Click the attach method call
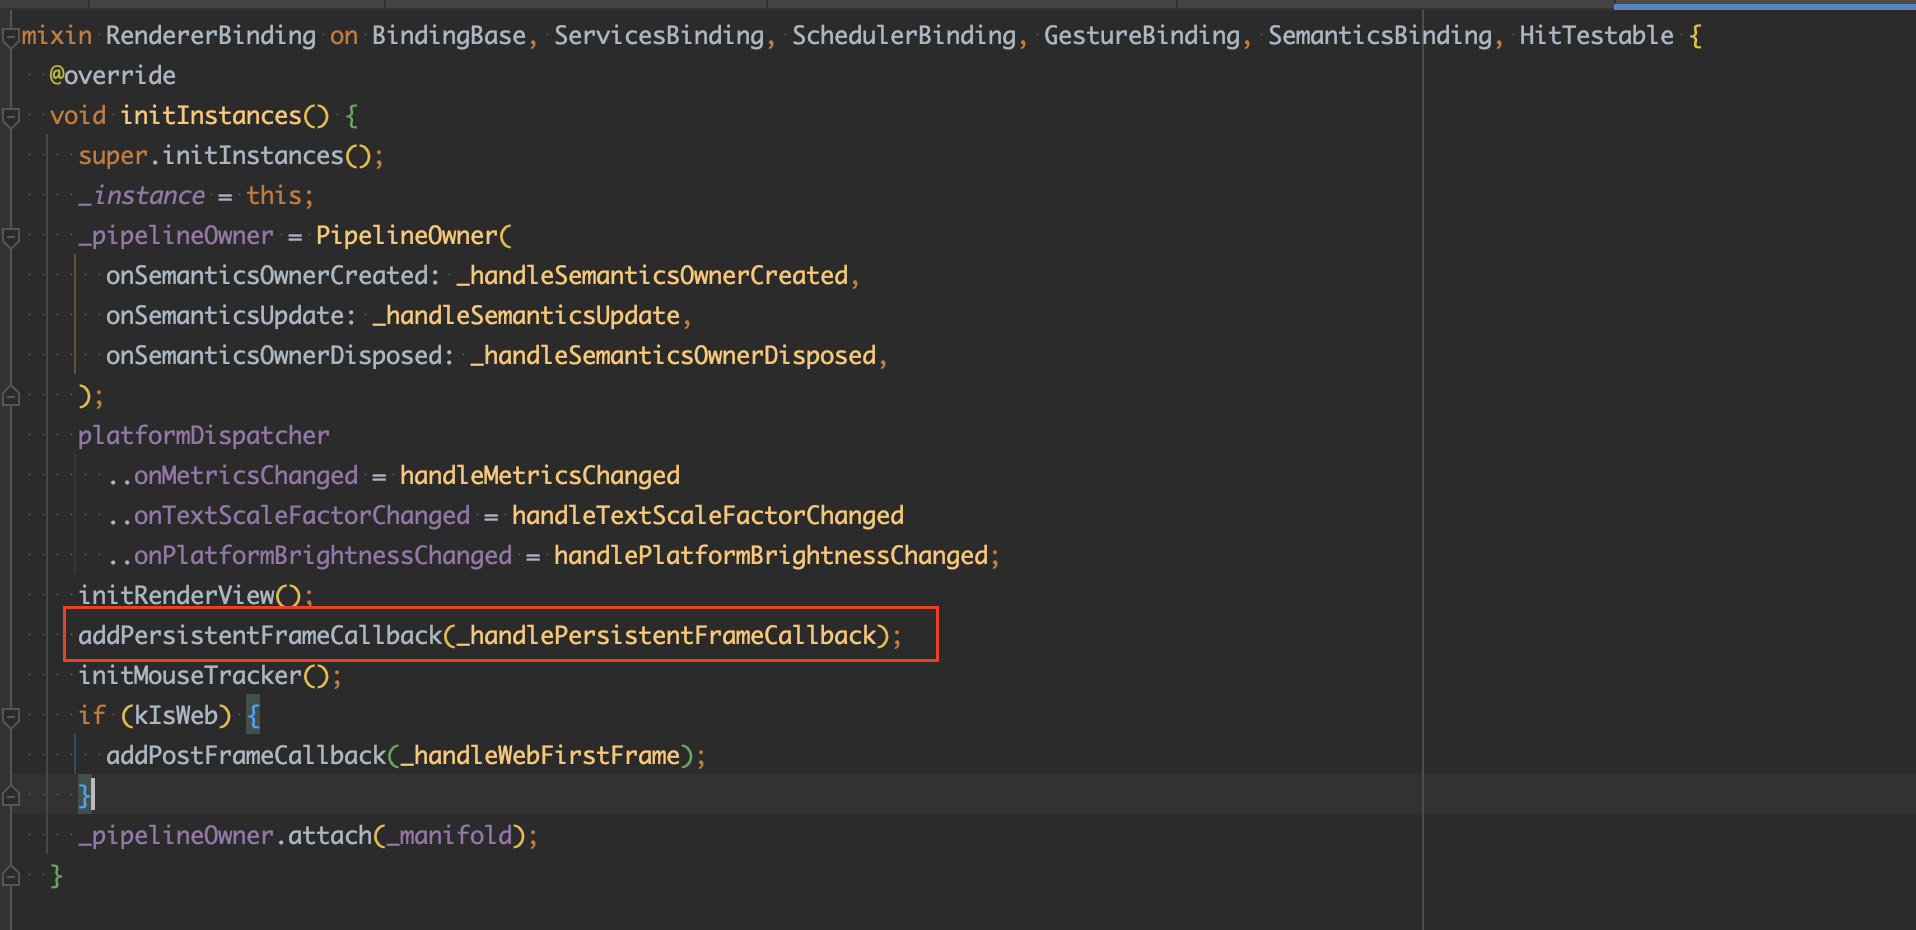Screen dimensions: 1916x930 pos(330,836)
